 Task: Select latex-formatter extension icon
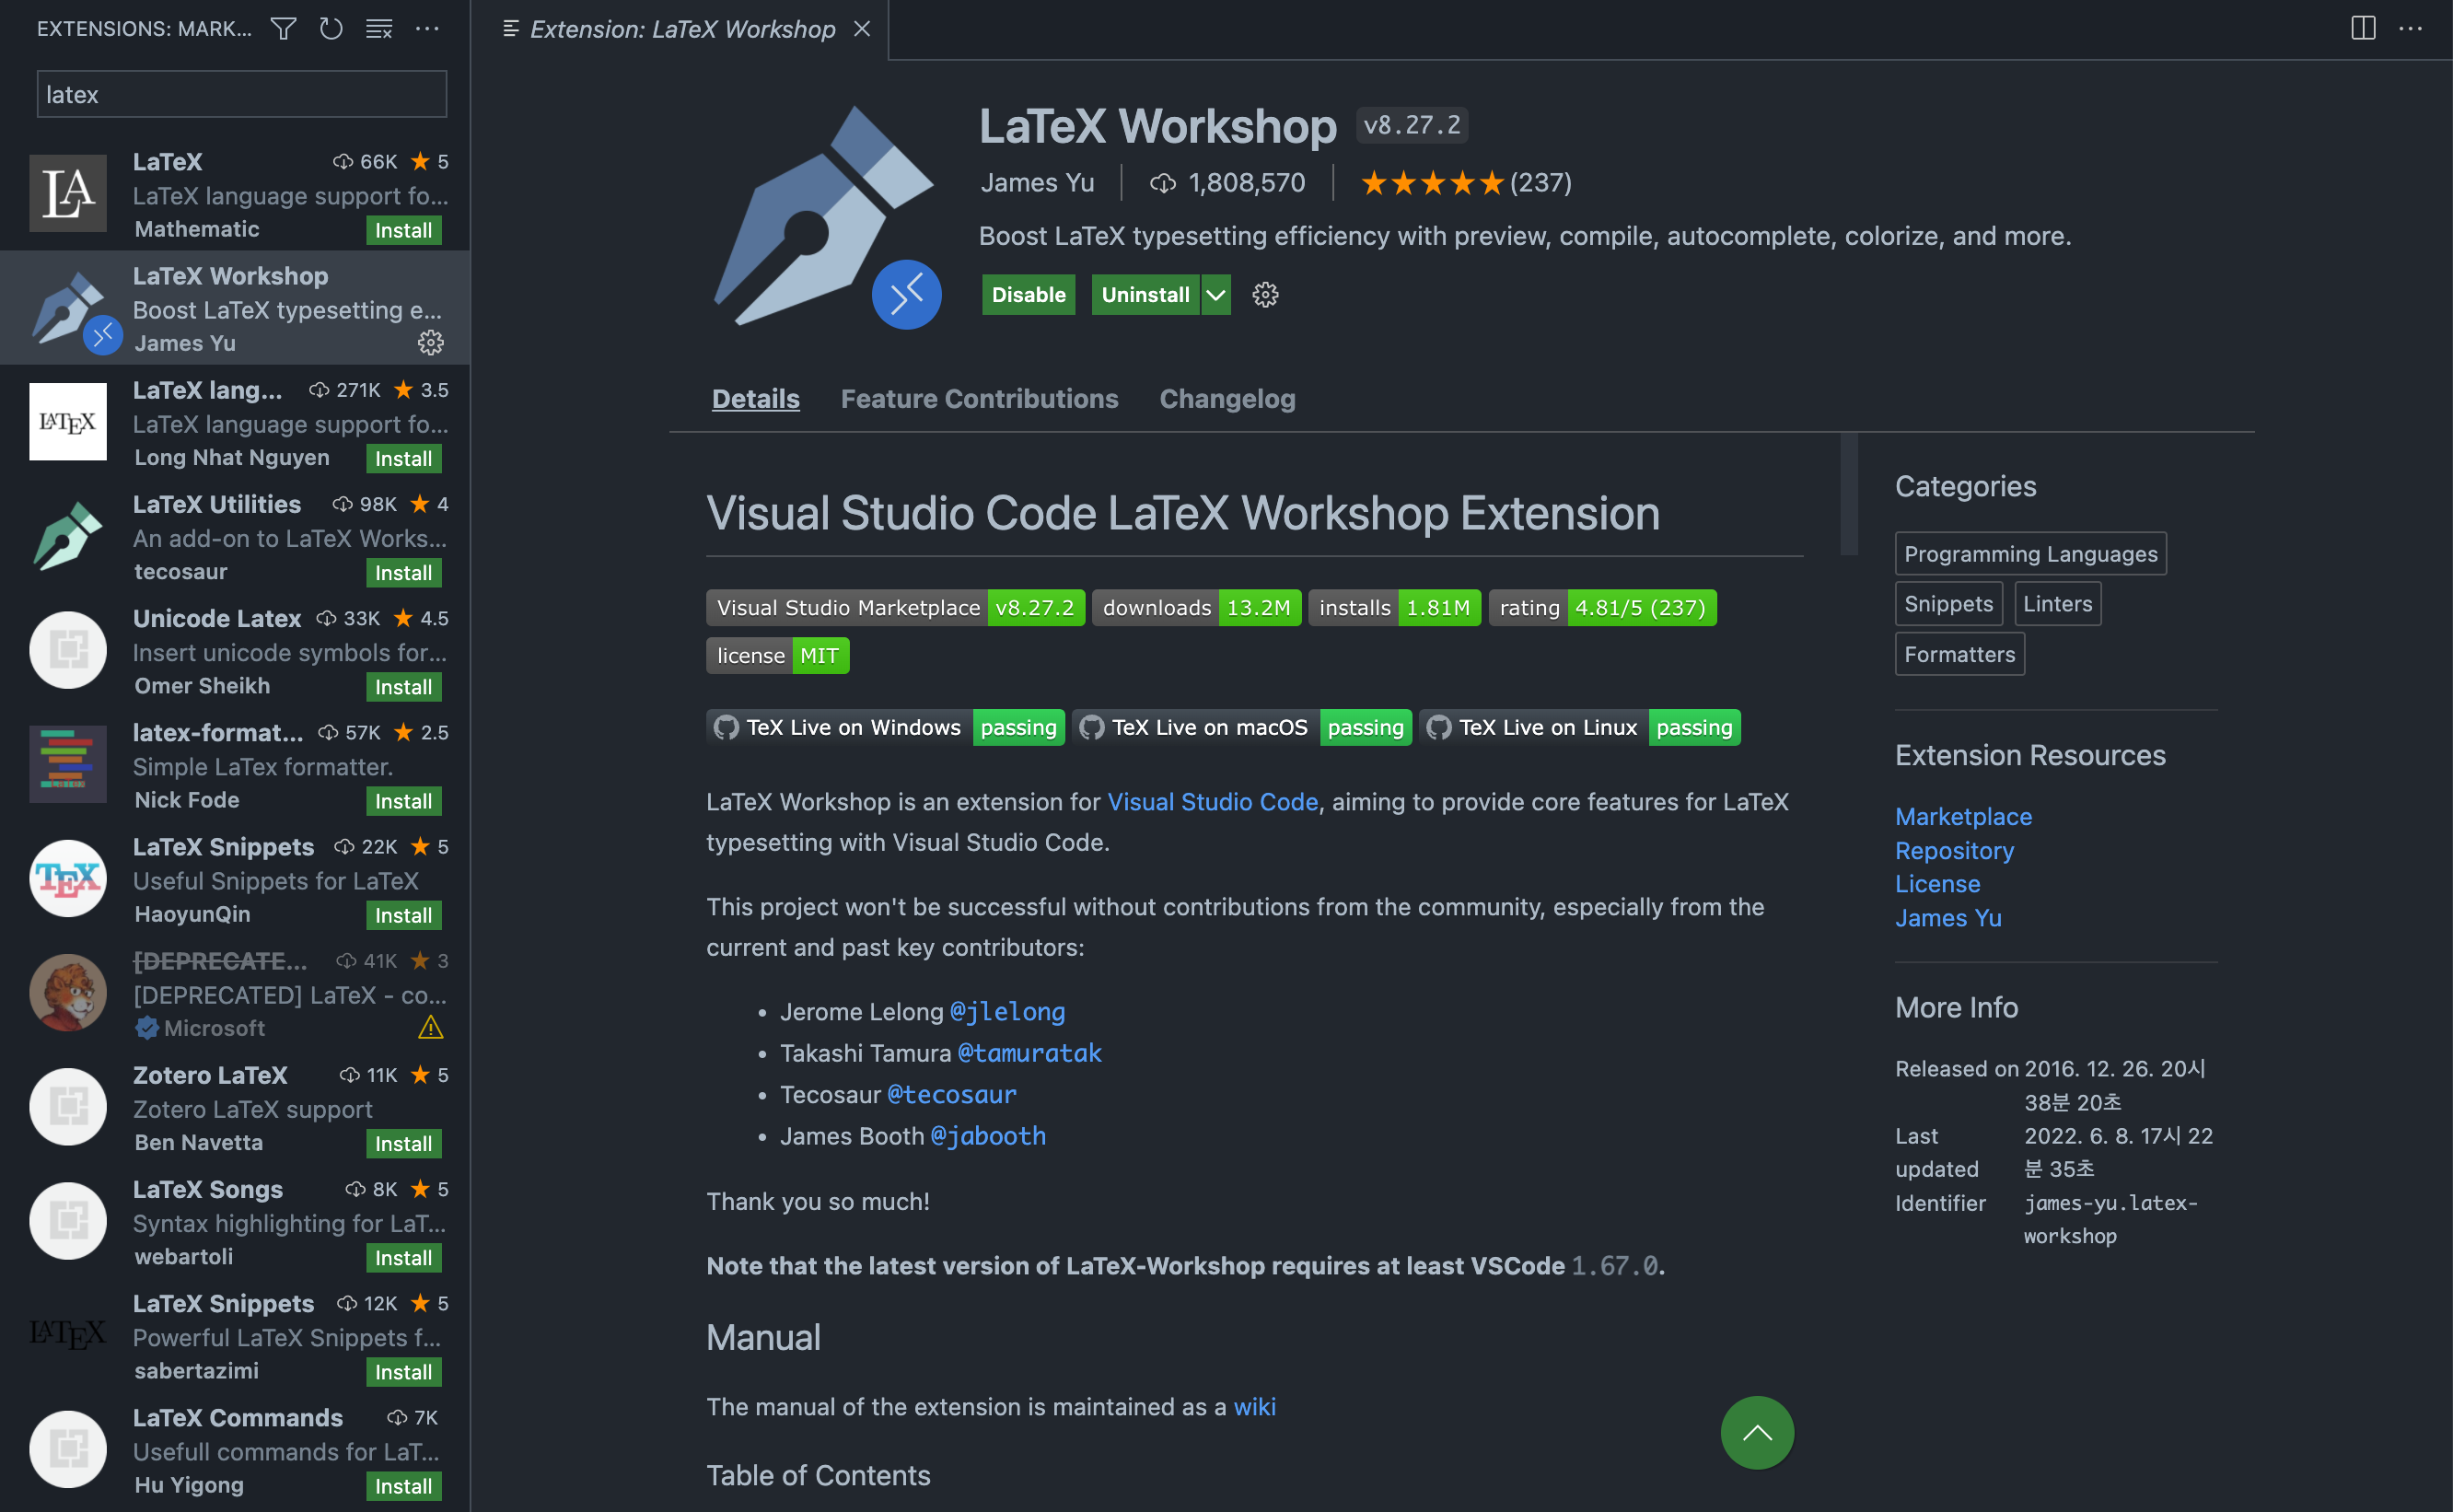(x=68, y=764)
